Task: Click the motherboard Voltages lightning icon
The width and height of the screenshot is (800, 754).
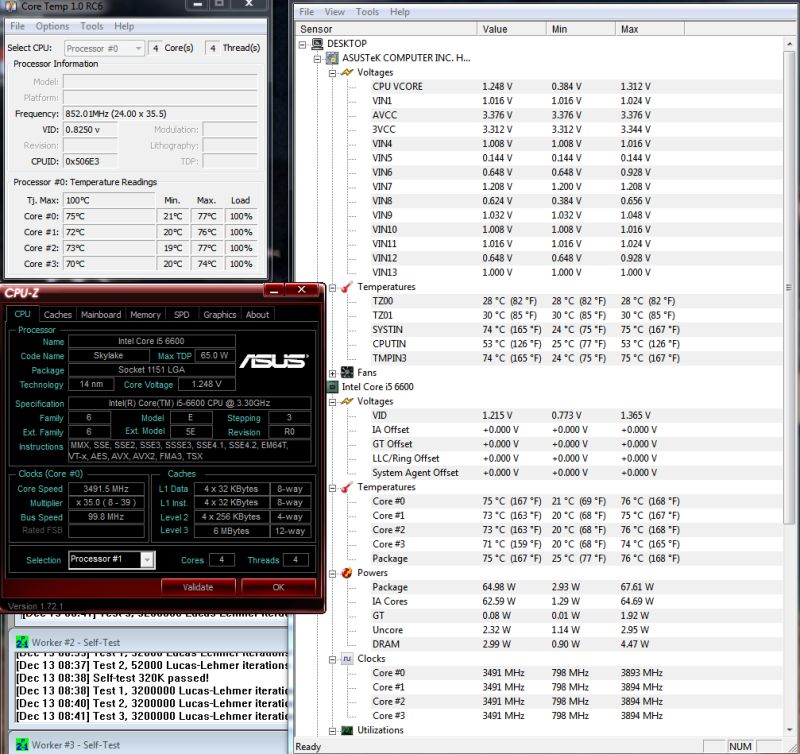Action: pos(347,72)
